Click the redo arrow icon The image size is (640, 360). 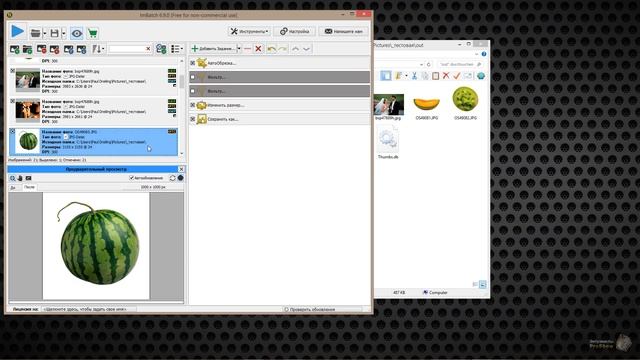(282, 49)
